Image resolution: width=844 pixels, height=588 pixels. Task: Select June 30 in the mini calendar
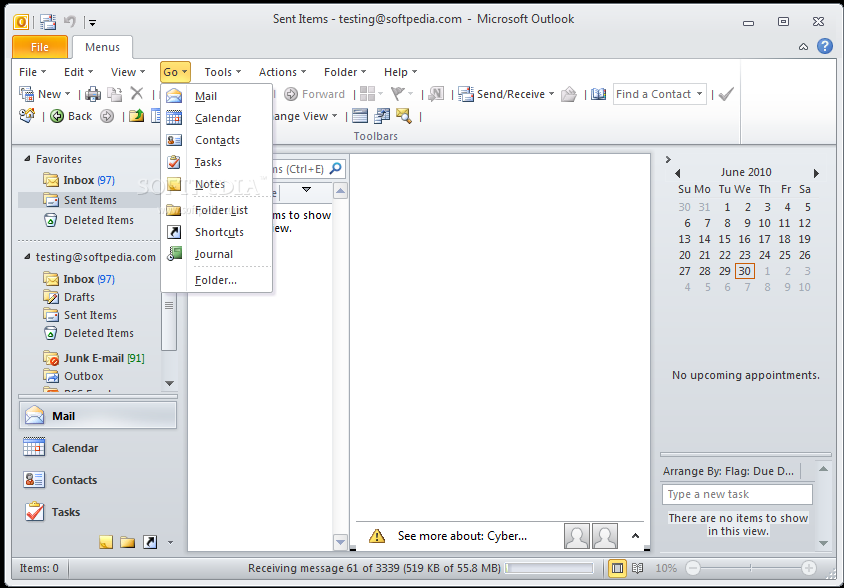pos(744,271)
